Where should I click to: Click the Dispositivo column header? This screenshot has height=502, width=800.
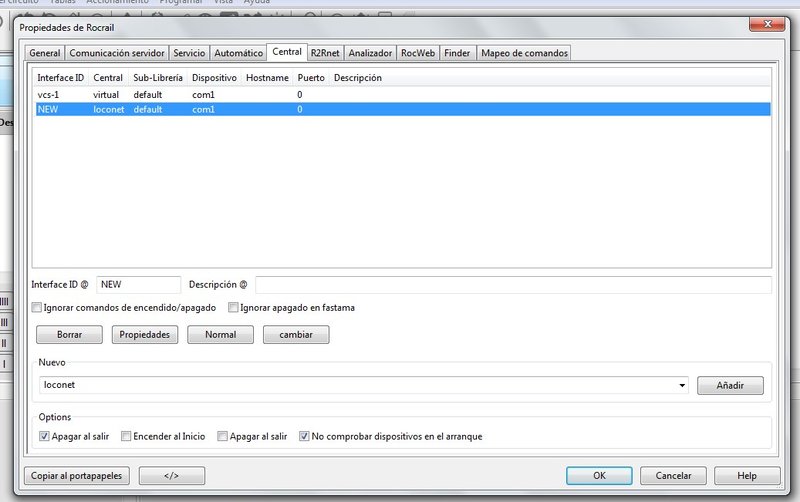click(214, 78)
